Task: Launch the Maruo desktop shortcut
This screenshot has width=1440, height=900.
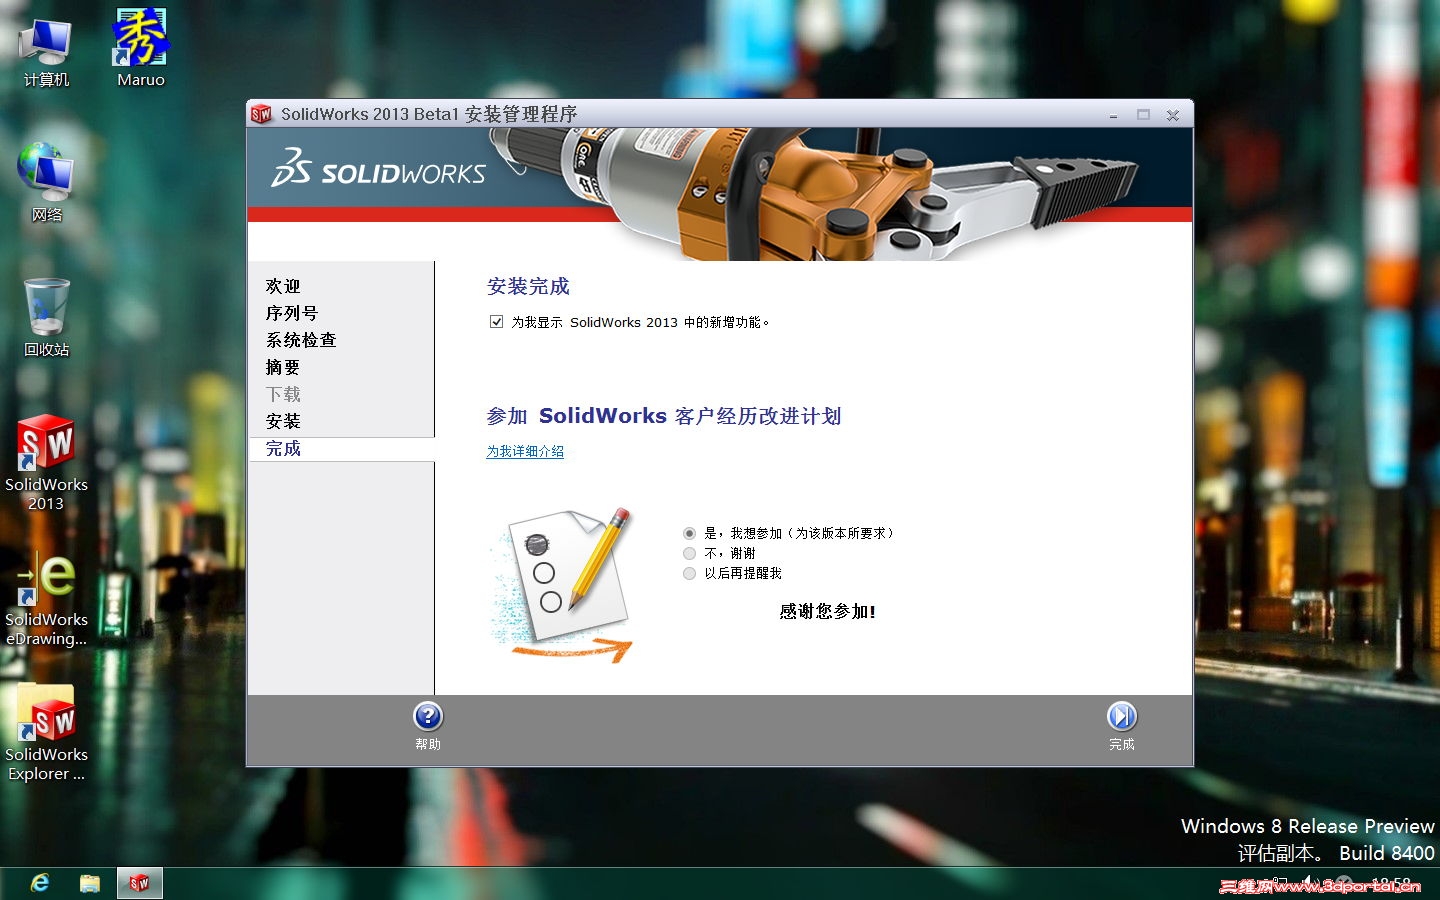Action: [x=141, y=48]
